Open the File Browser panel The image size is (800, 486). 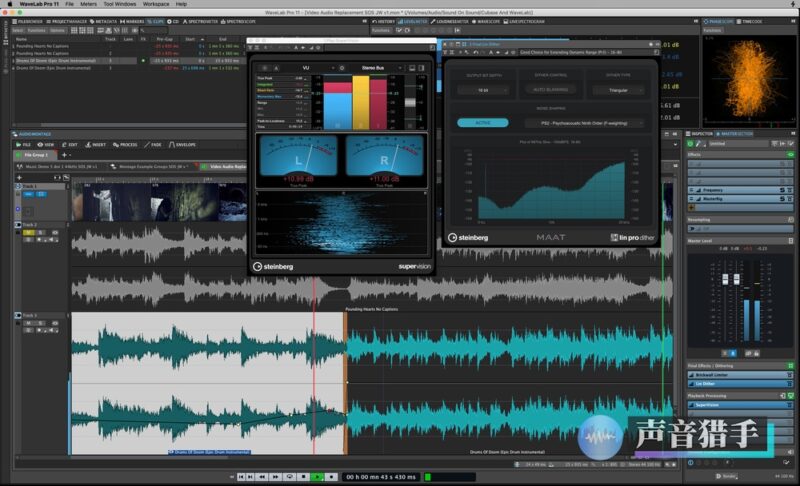point(28,21)
